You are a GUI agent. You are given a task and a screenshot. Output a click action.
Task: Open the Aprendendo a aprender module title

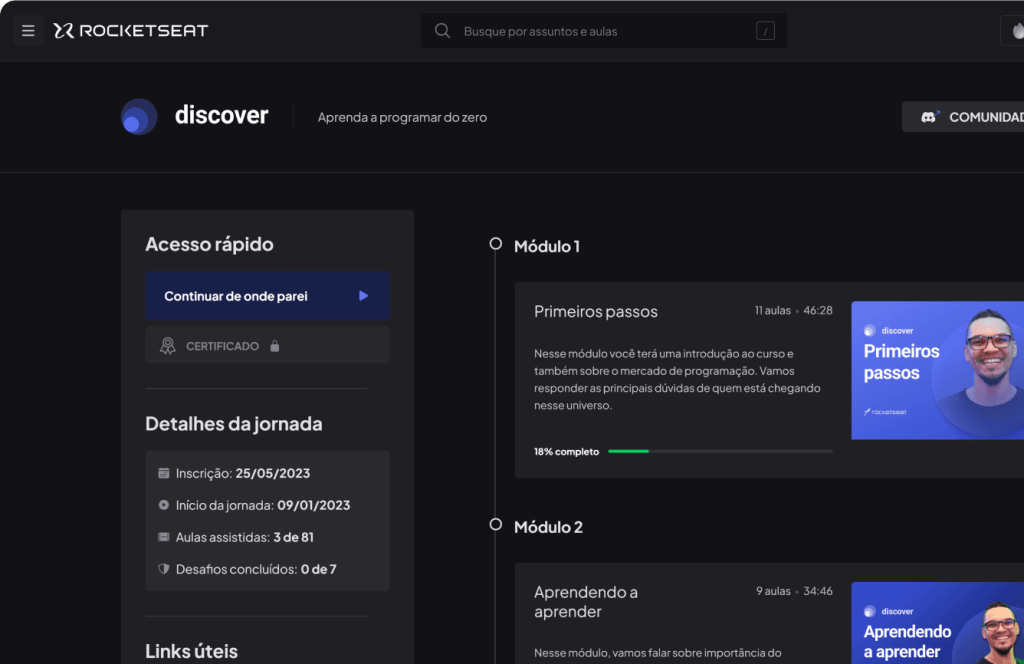[x=586, y=601]
